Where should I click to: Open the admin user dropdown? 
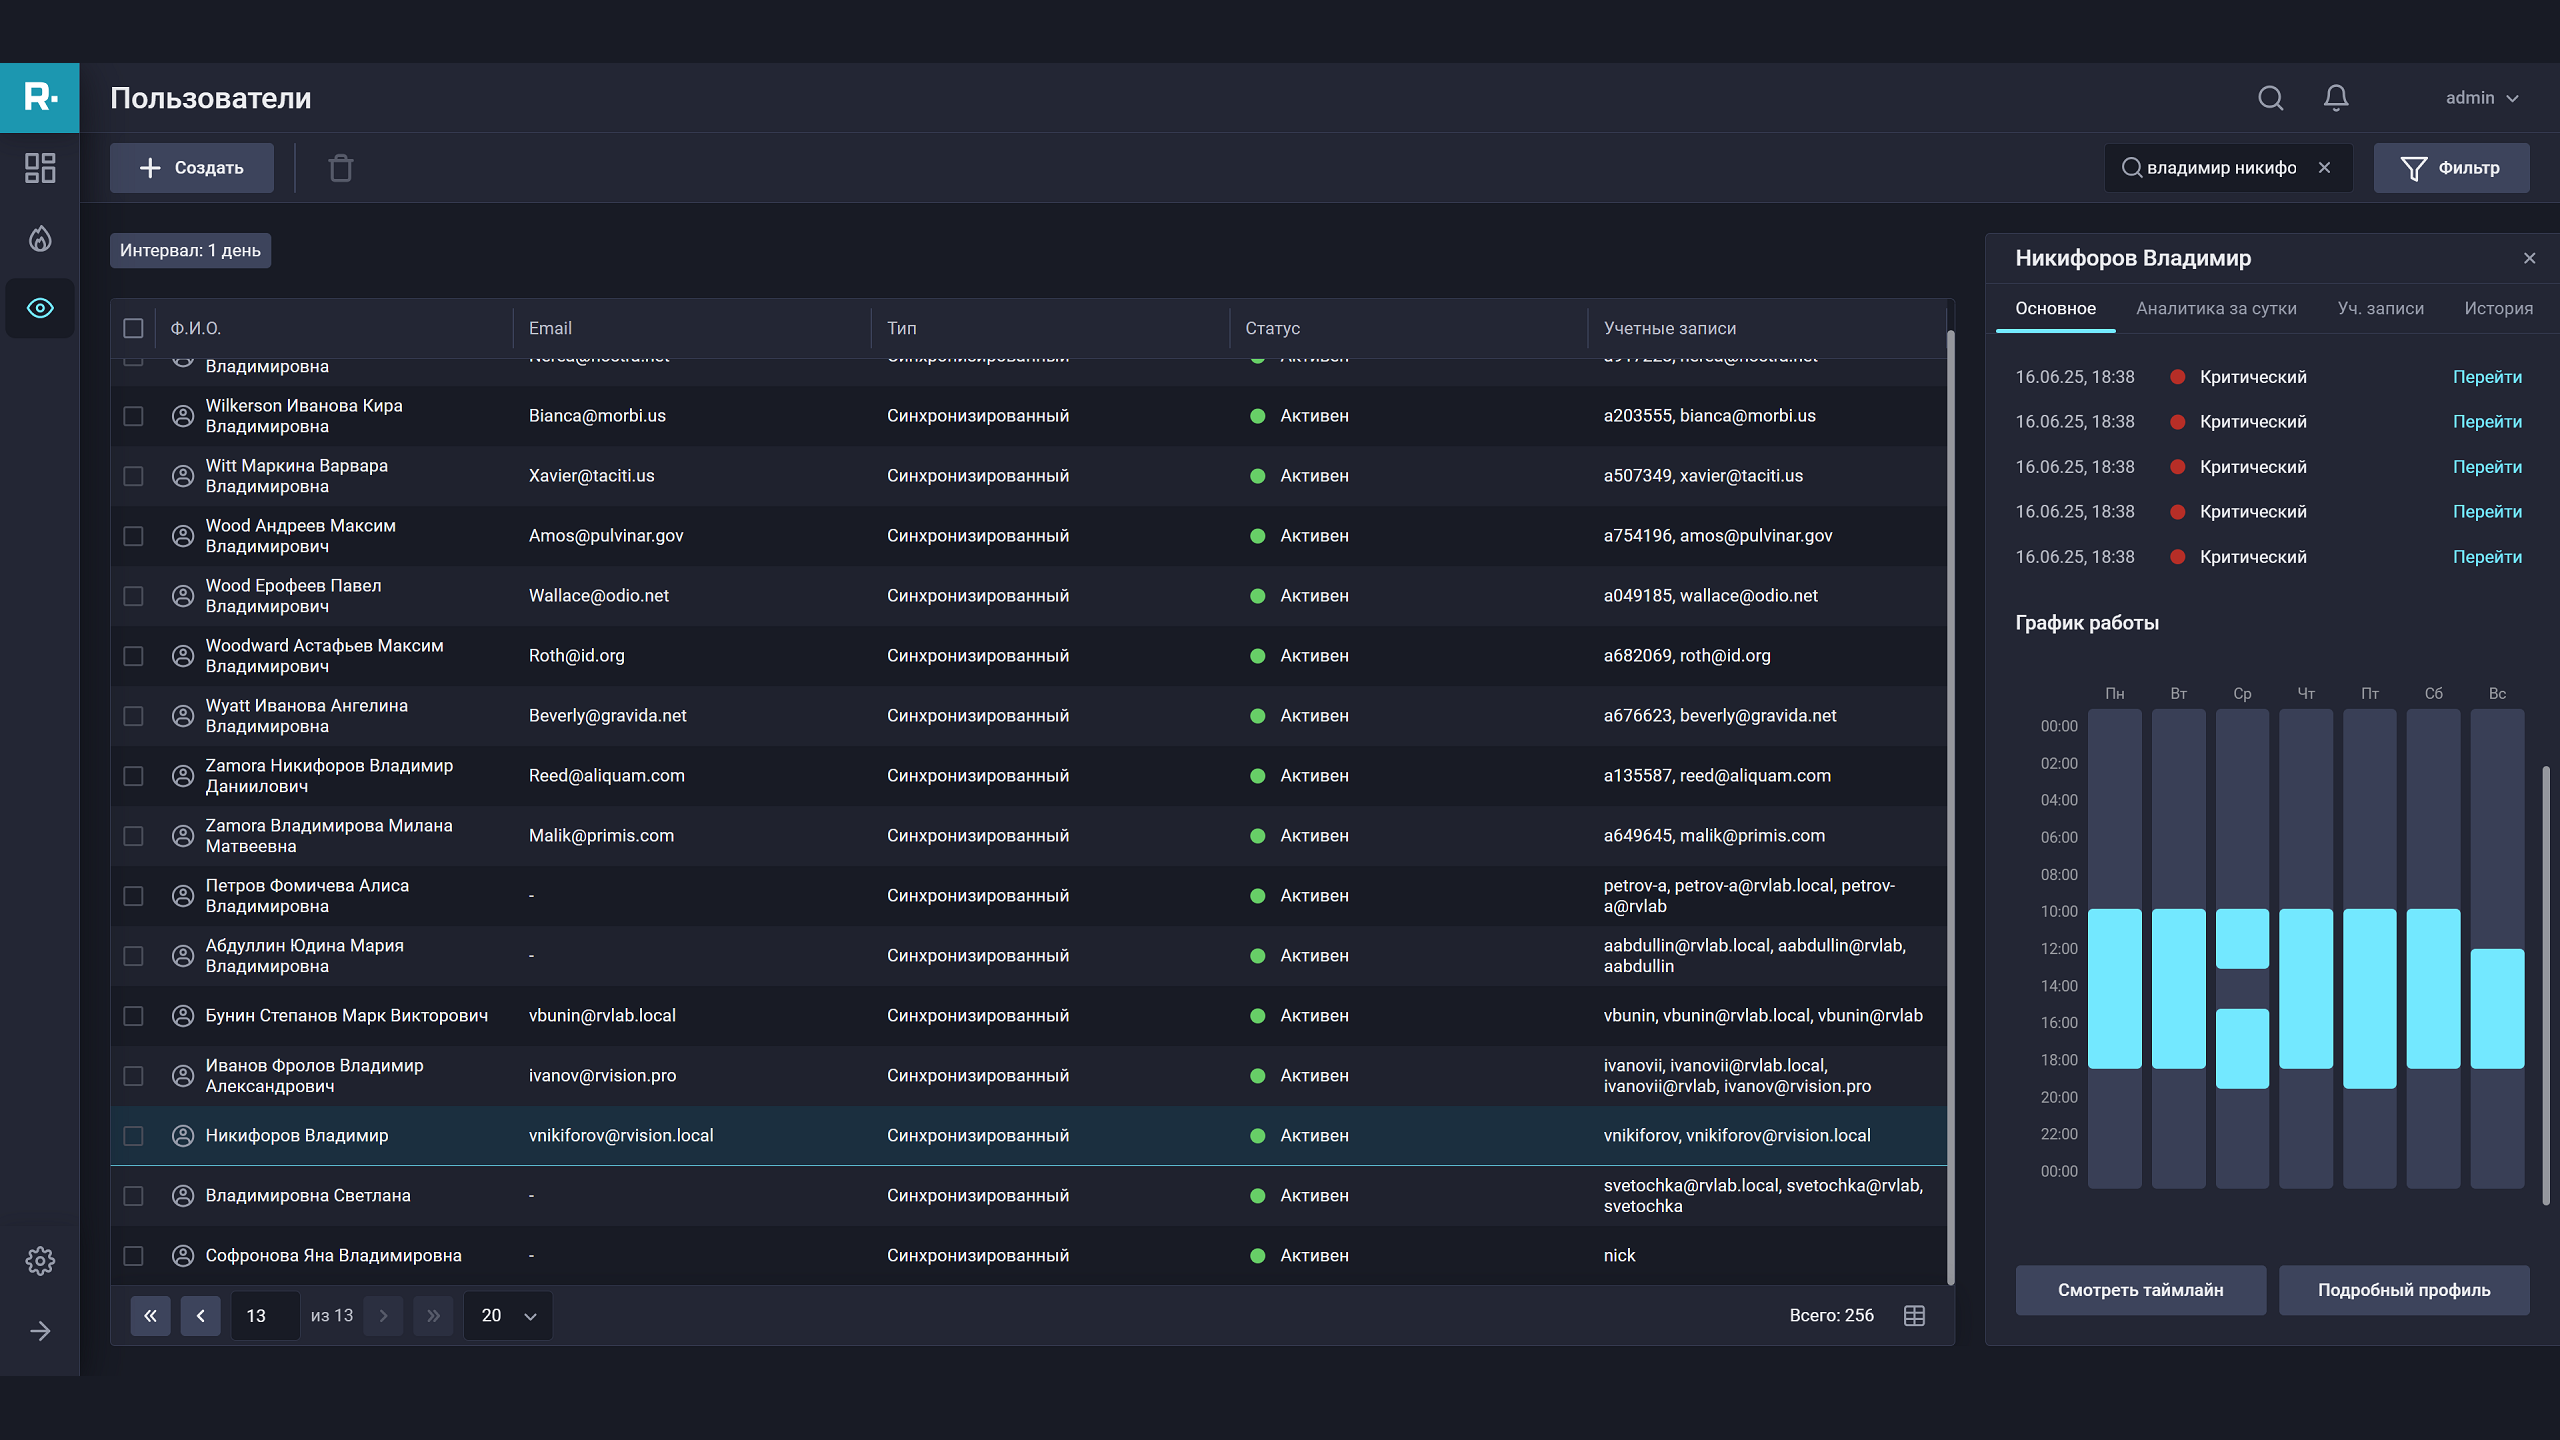tap(2482, 98)
